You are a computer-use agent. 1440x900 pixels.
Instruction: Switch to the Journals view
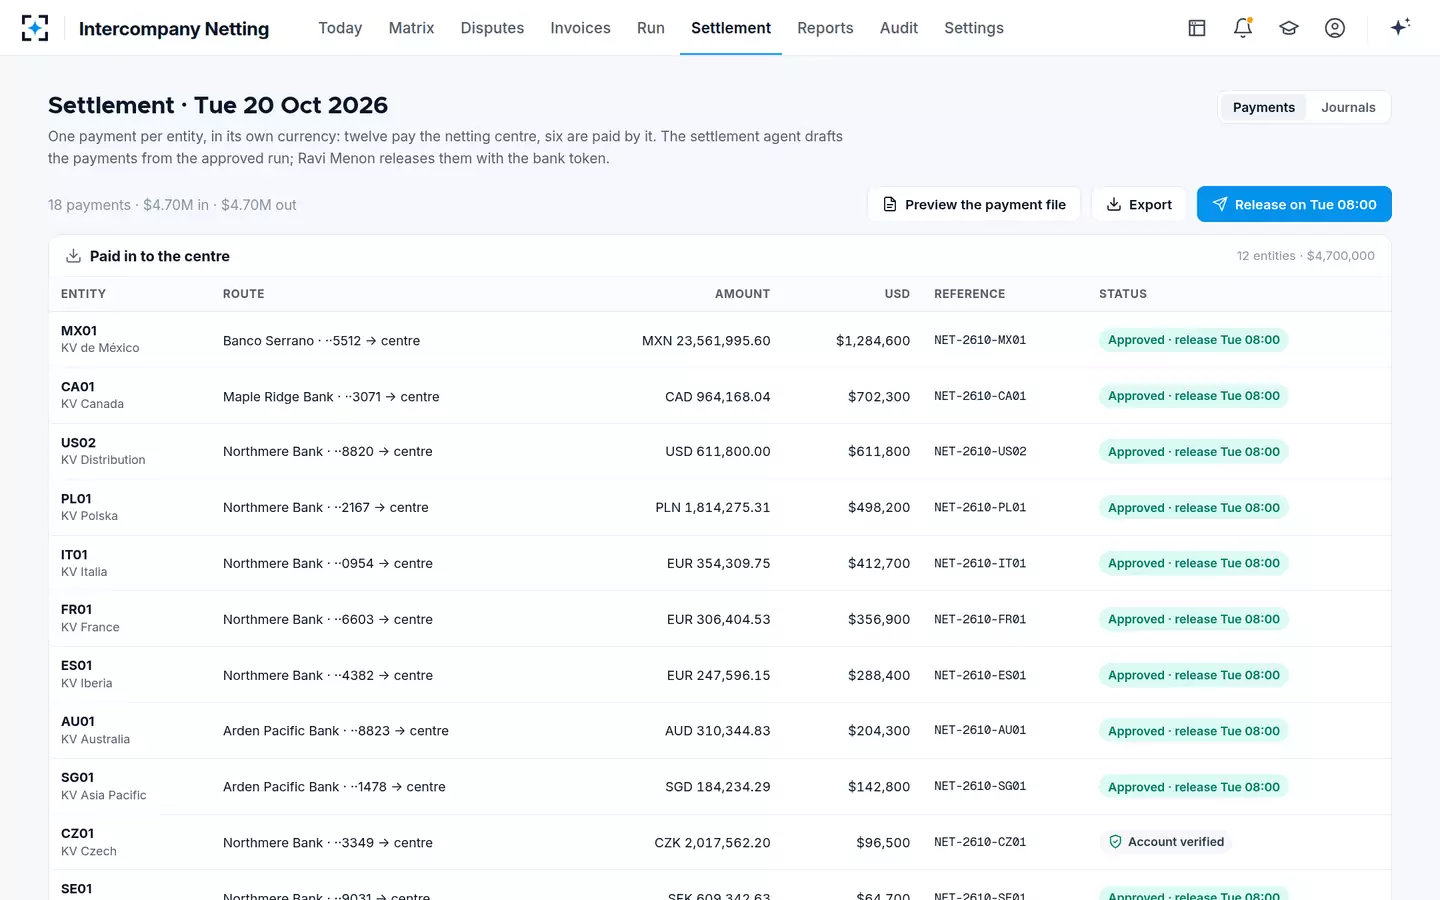pos(1348,107)
